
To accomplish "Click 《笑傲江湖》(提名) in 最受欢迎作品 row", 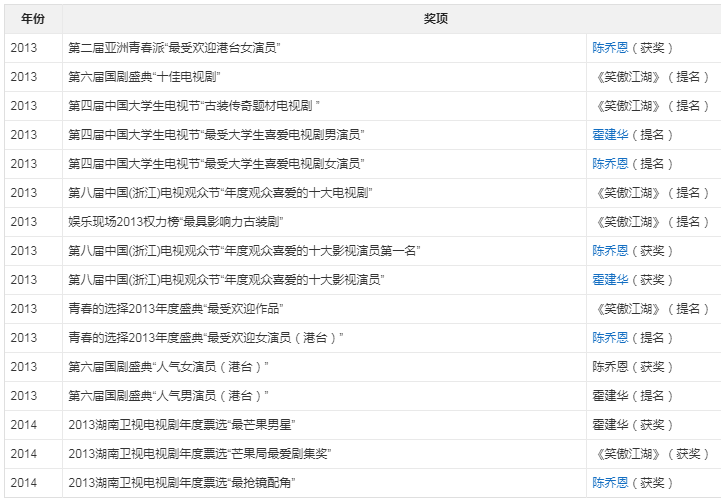I will click(652, 308).
